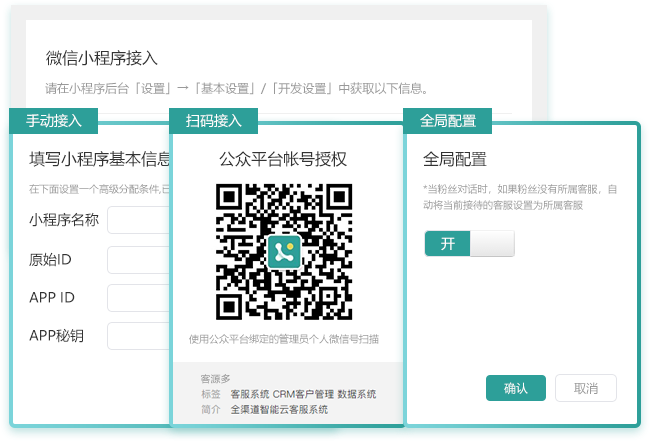Click the 确认 button
Viewport: 650px width, 441px height.
pos(516,388)
